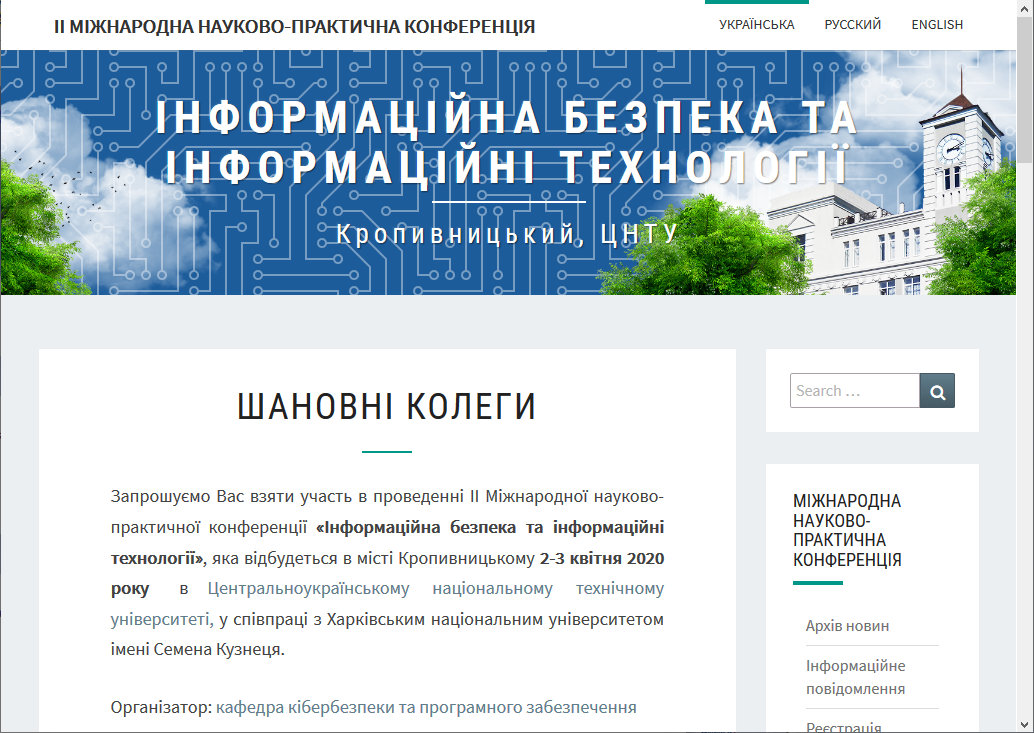Open the Центральноукраїнському національному технічному університеті link
This screenshot has width=1034, height=733.
[x=435, y=588]
